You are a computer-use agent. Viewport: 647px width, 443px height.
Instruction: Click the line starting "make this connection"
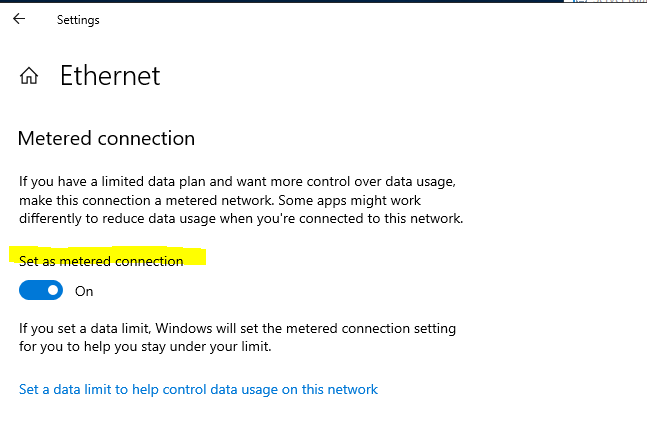[220, 200]
